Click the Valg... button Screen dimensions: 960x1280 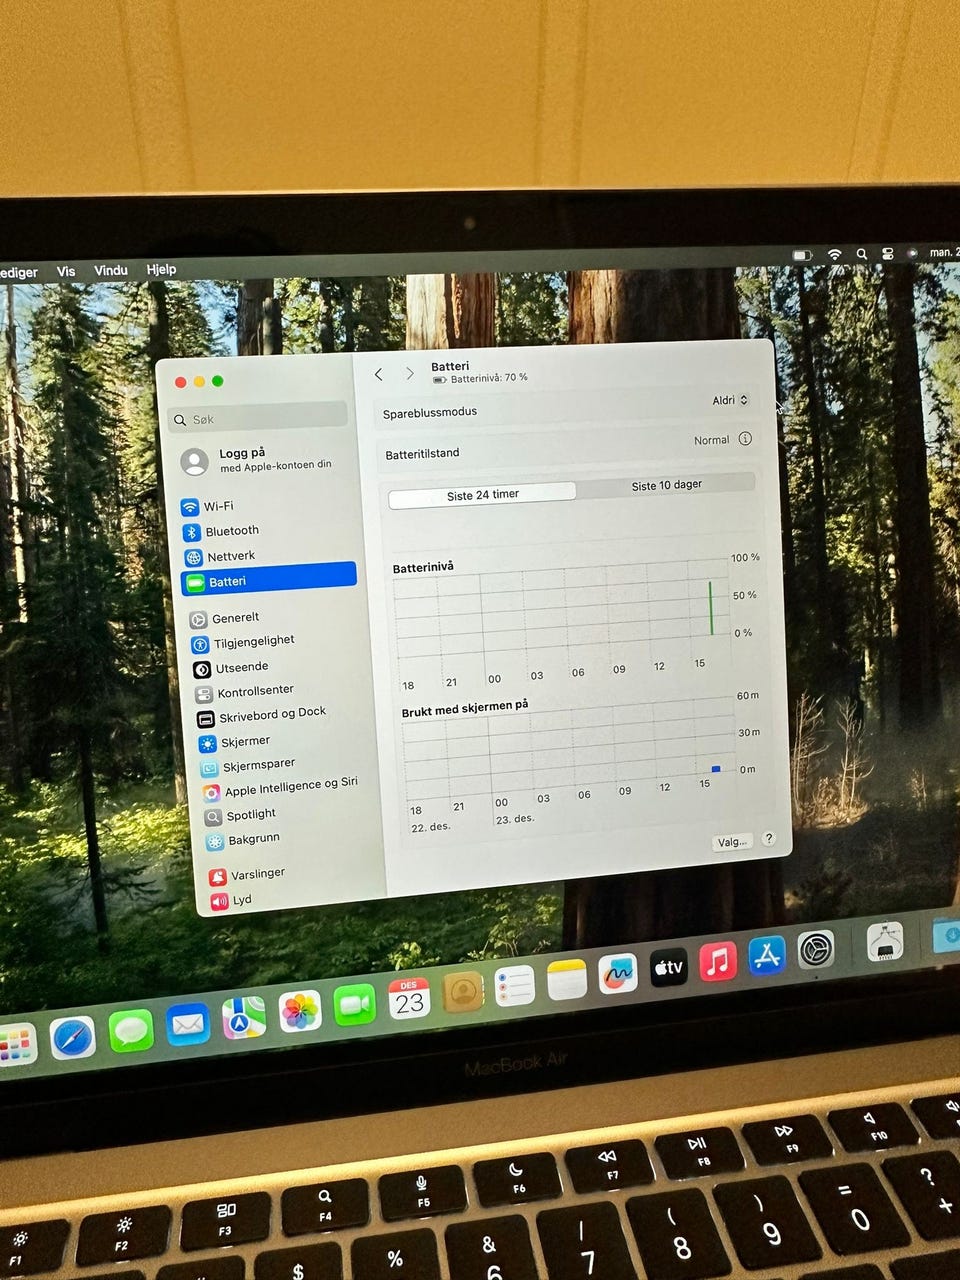pos(731,842)
